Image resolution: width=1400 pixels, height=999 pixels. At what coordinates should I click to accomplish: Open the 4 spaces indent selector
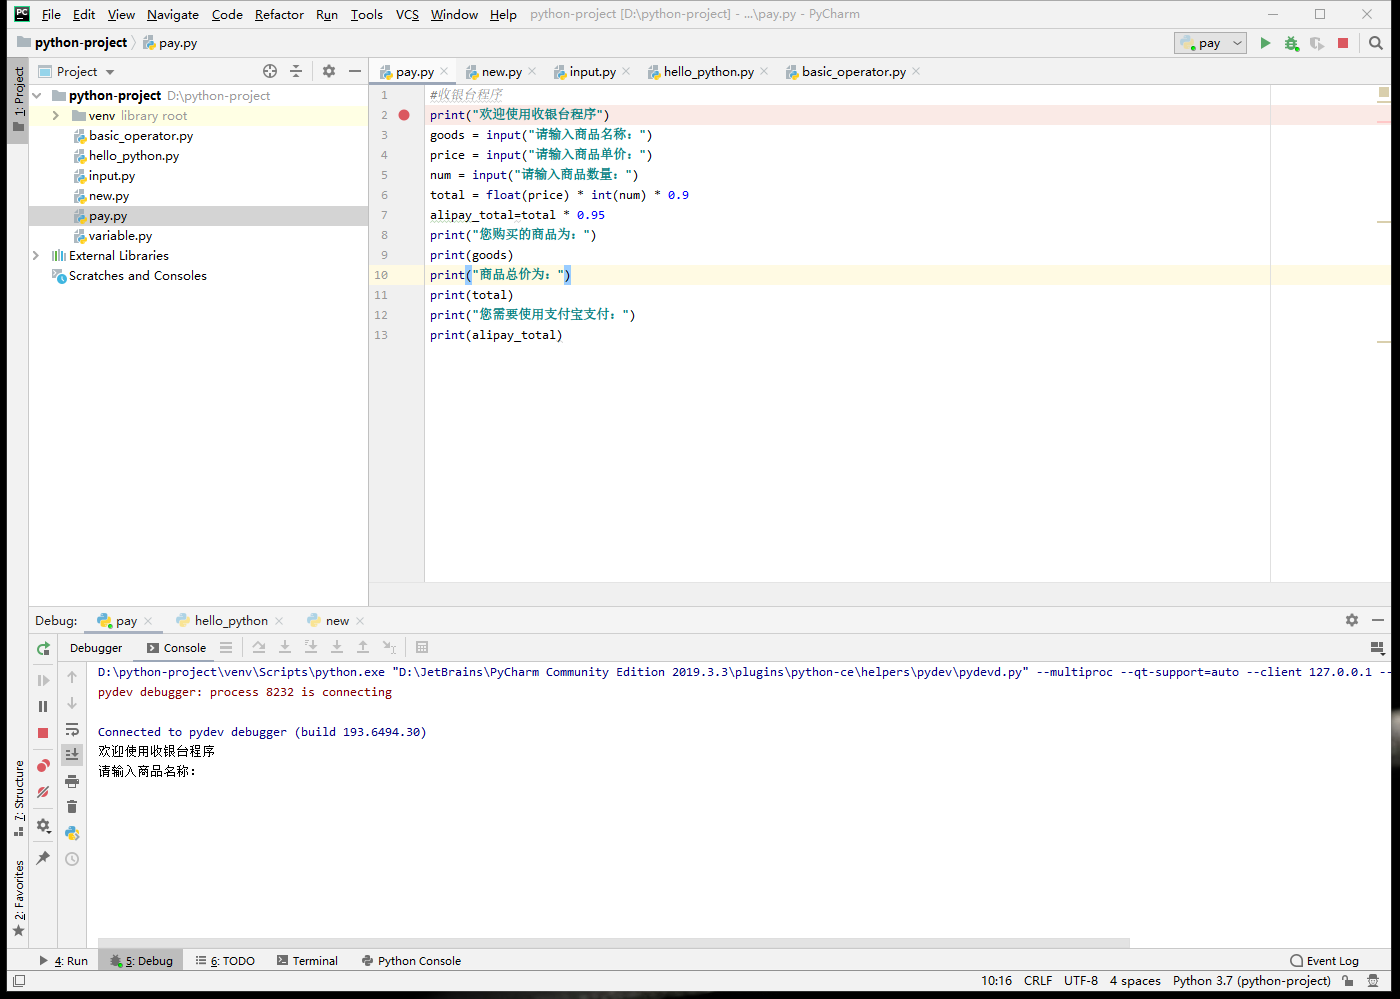[1135, 981]
